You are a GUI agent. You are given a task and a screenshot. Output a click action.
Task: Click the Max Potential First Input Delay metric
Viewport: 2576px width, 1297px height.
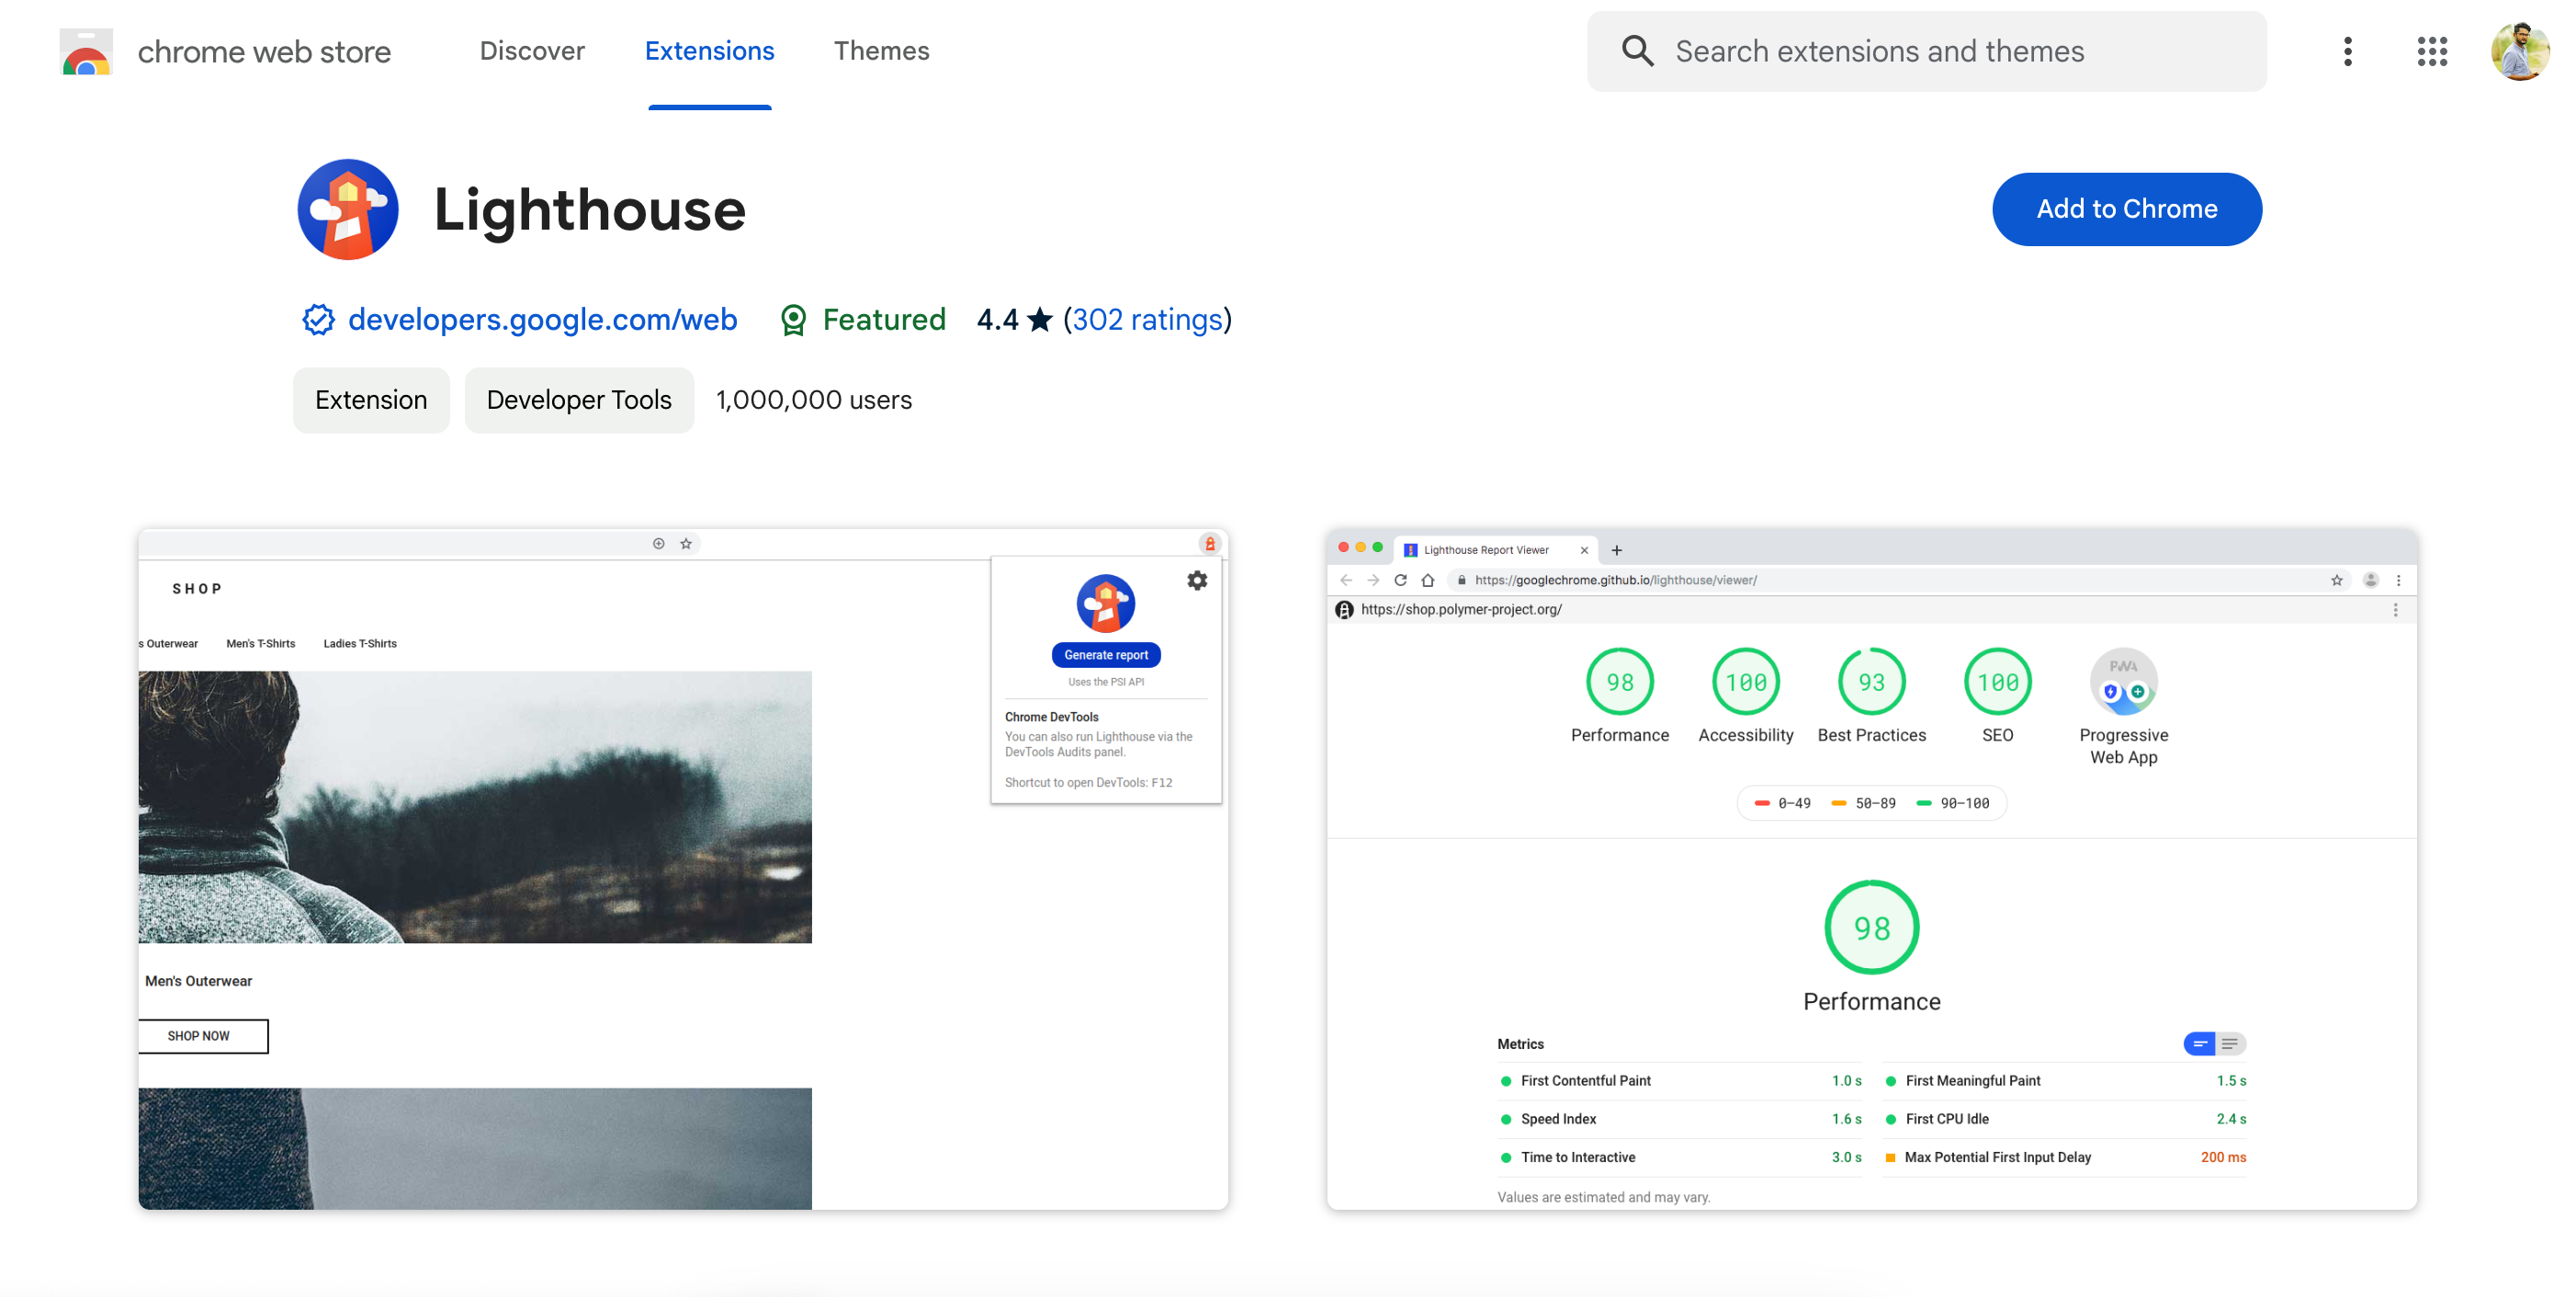pyautogui.click(x=2065, y=1157)
